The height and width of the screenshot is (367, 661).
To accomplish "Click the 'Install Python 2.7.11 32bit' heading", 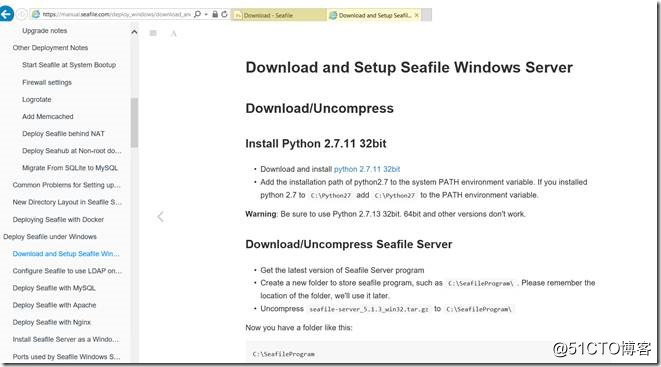I will 316,144.
